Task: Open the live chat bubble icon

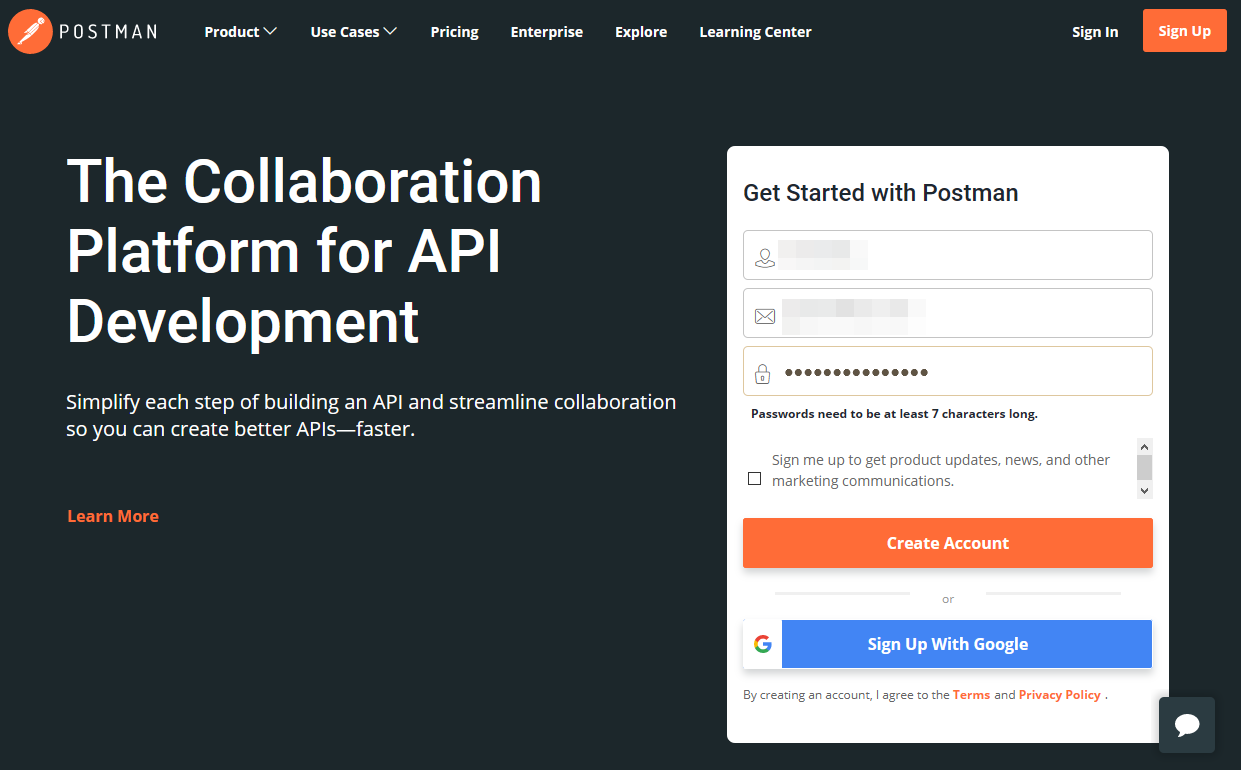Action: 1187,725
